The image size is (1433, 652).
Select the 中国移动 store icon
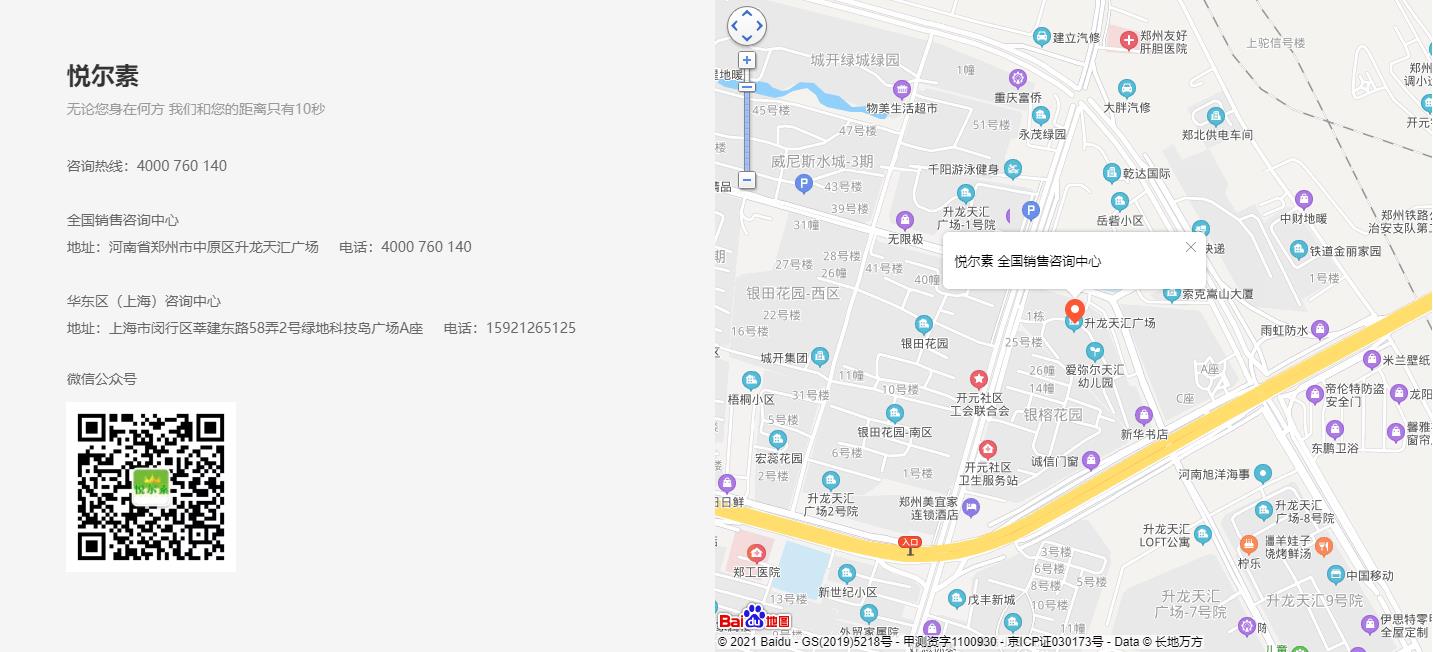pyautogui.click(x=1335, y=574)
